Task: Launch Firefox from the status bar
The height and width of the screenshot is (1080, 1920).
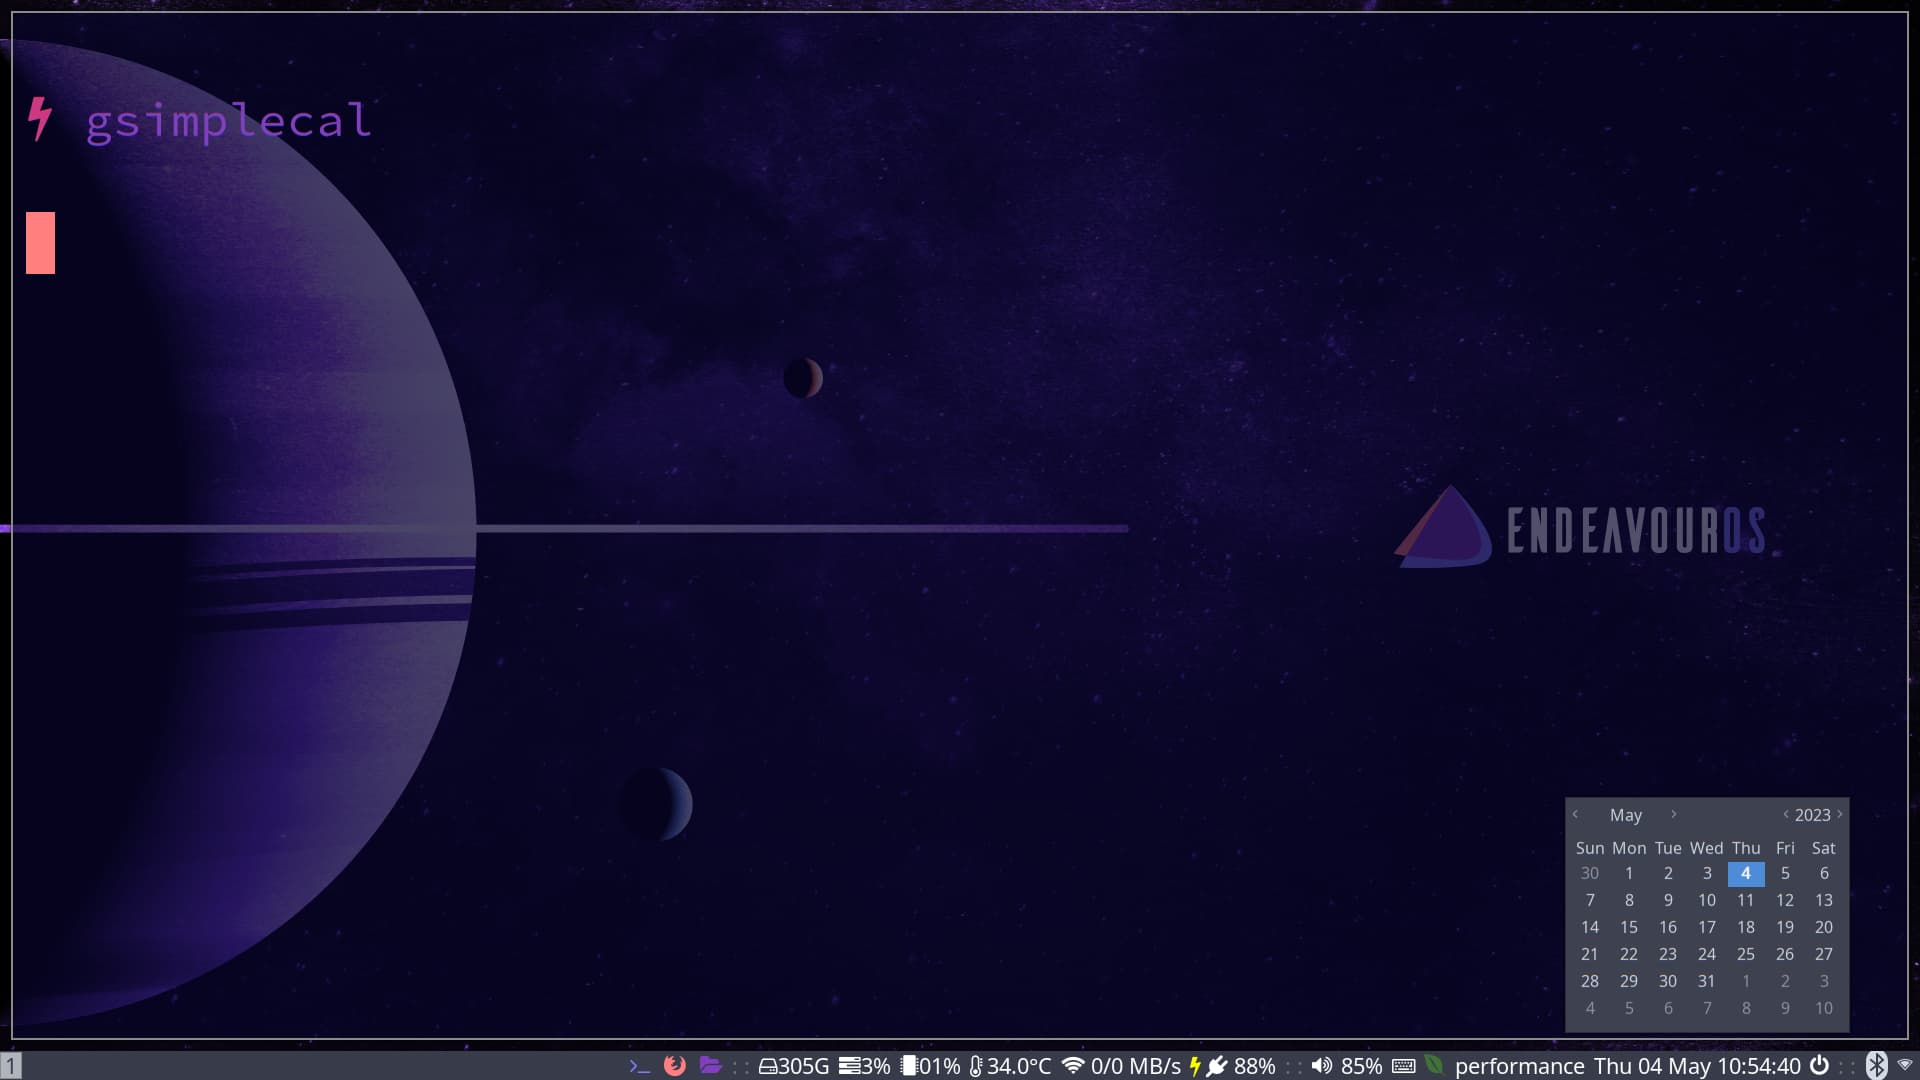Action: coord(675,1066)
